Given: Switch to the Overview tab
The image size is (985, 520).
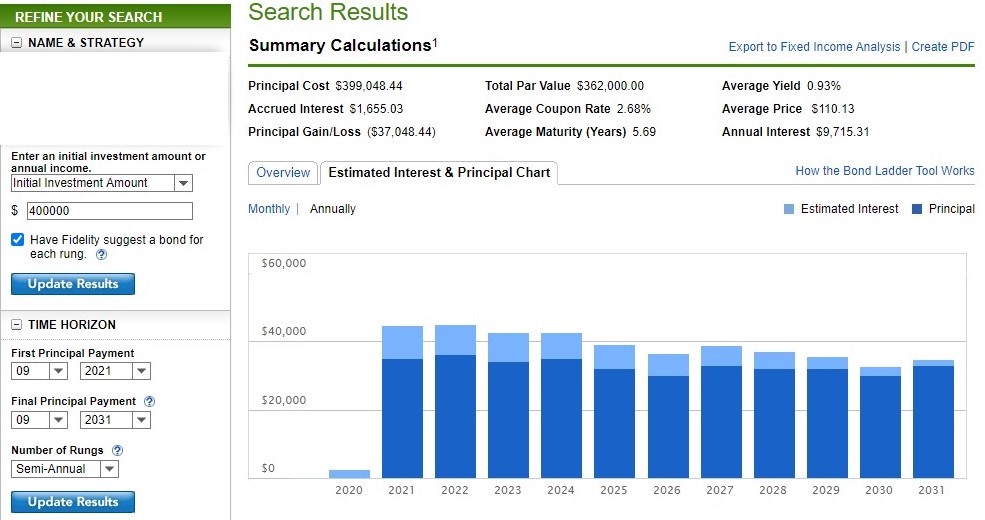Looking at the screenshot, I should click(x=283, y=173).
